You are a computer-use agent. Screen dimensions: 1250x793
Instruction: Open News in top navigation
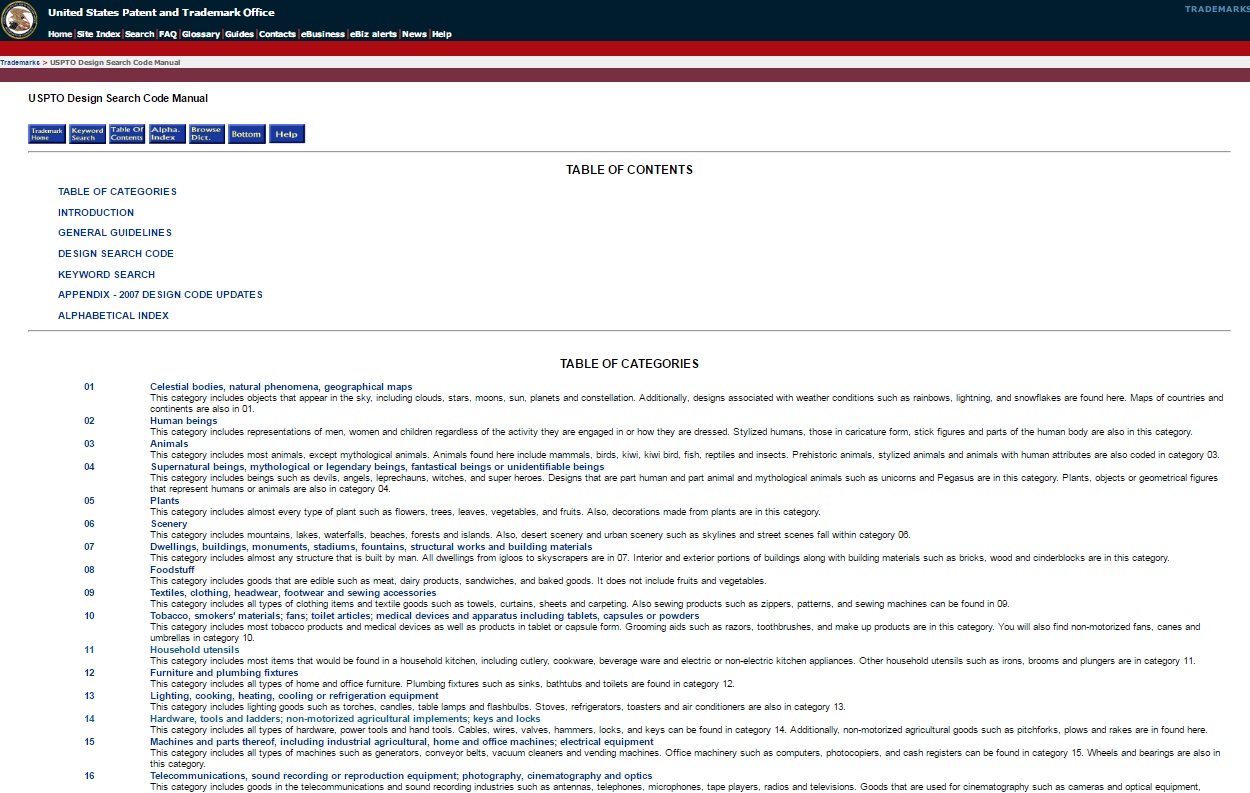click(415, 34)
